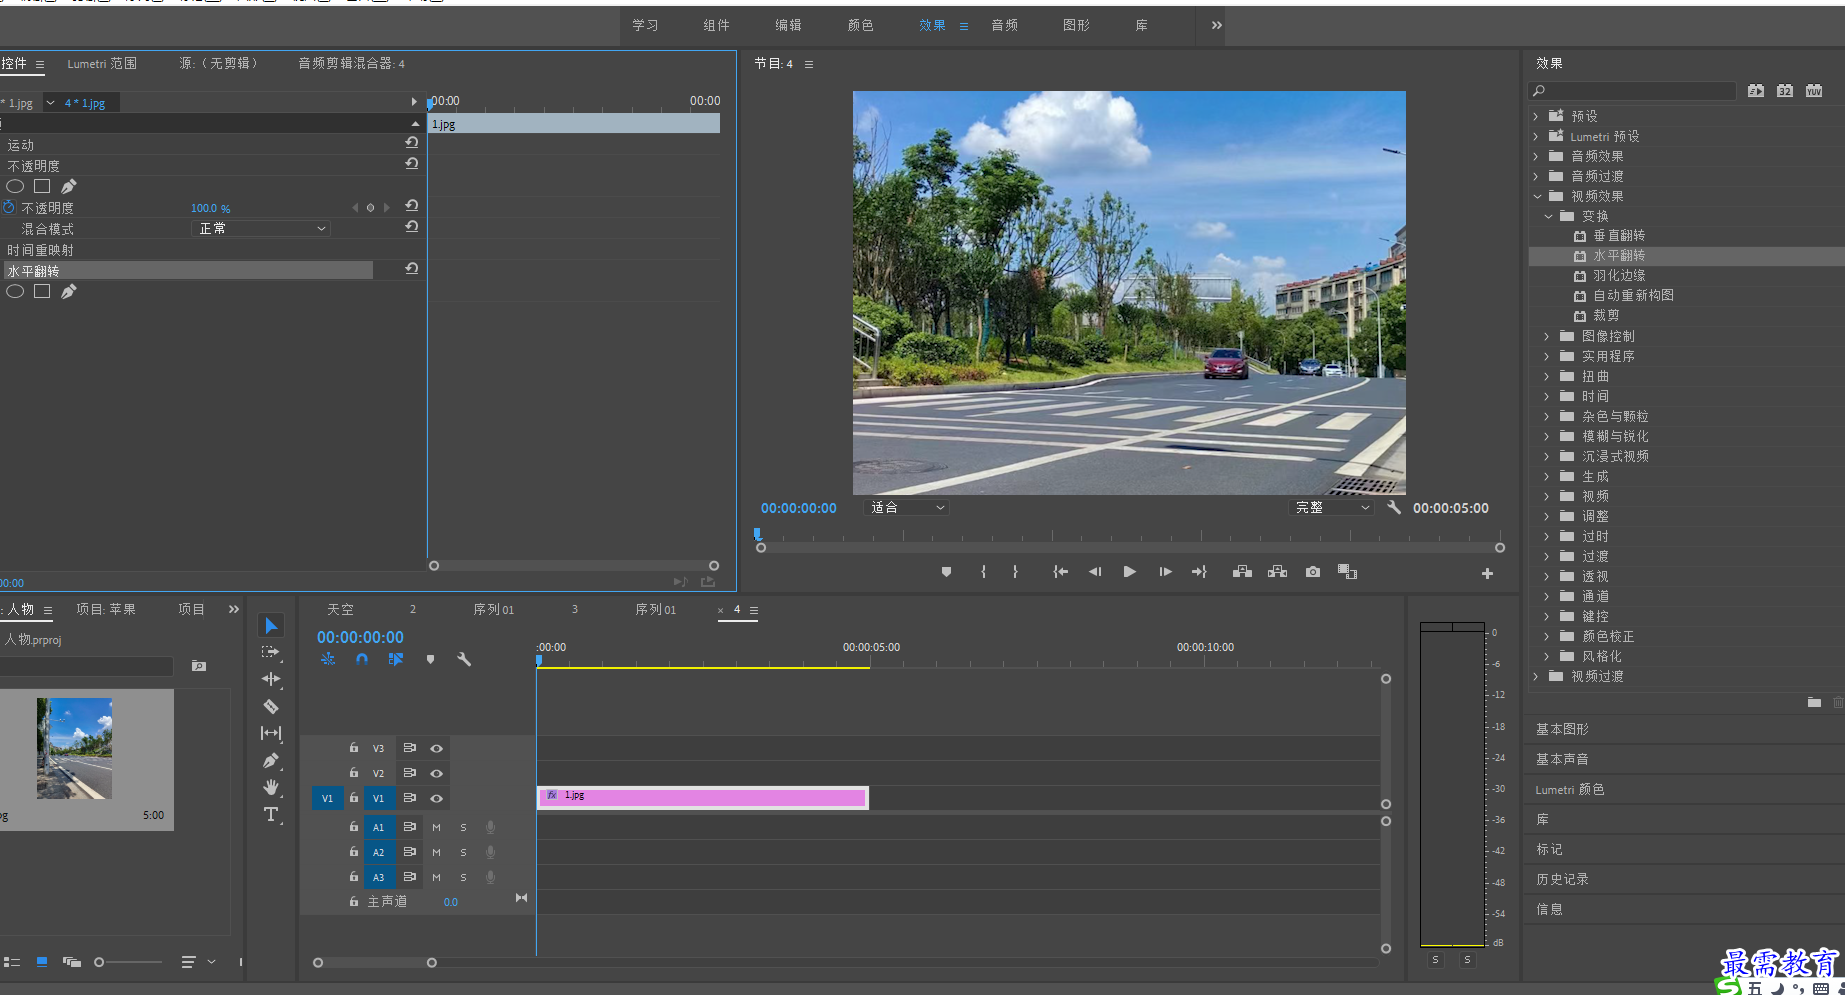
Task: Step forward one frame
Action: [x=1165, y=572]
